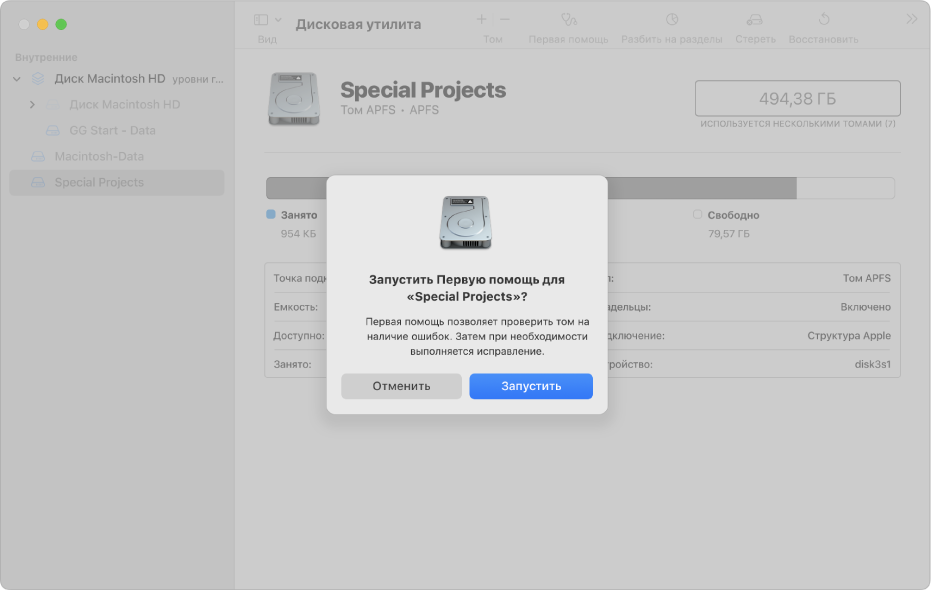Select Macintosh-Data volume in sidebar
Viewport: 931px width, 593px height.
(x=117, y=156)
